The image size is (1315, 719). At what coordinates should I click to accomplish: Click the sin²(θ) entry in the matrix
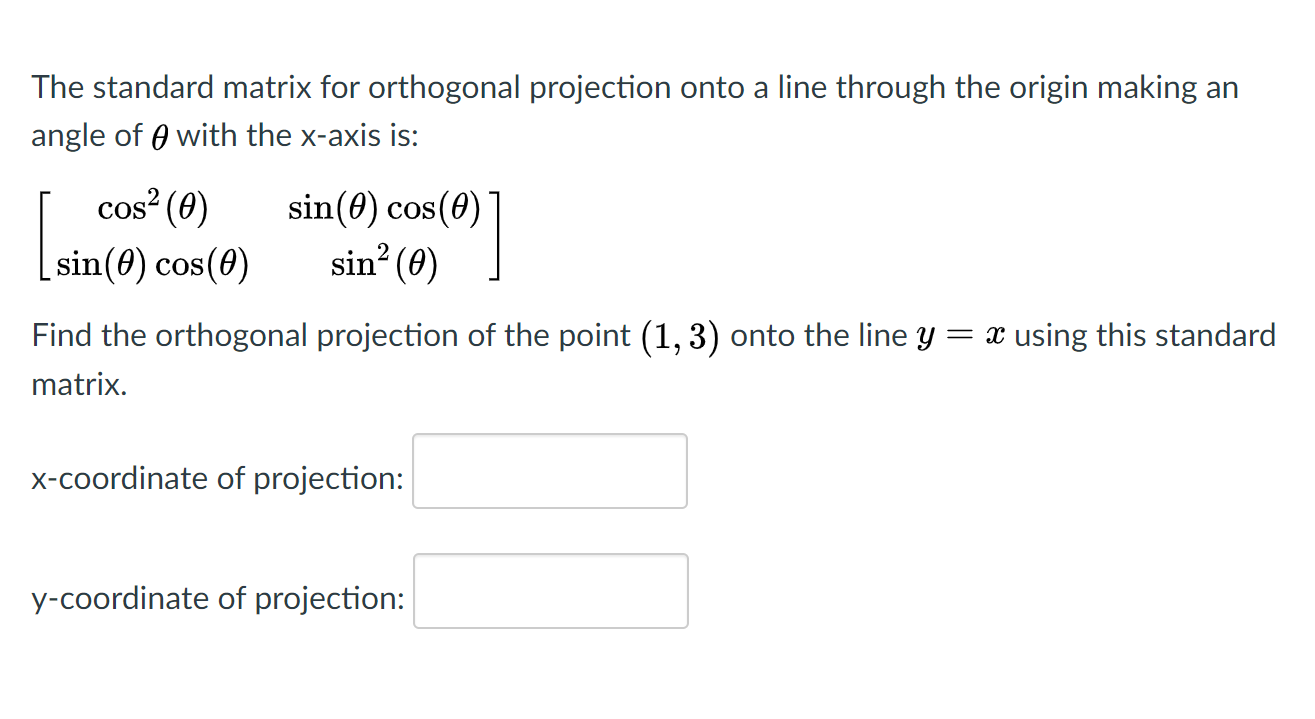click(x=383, y=263)
